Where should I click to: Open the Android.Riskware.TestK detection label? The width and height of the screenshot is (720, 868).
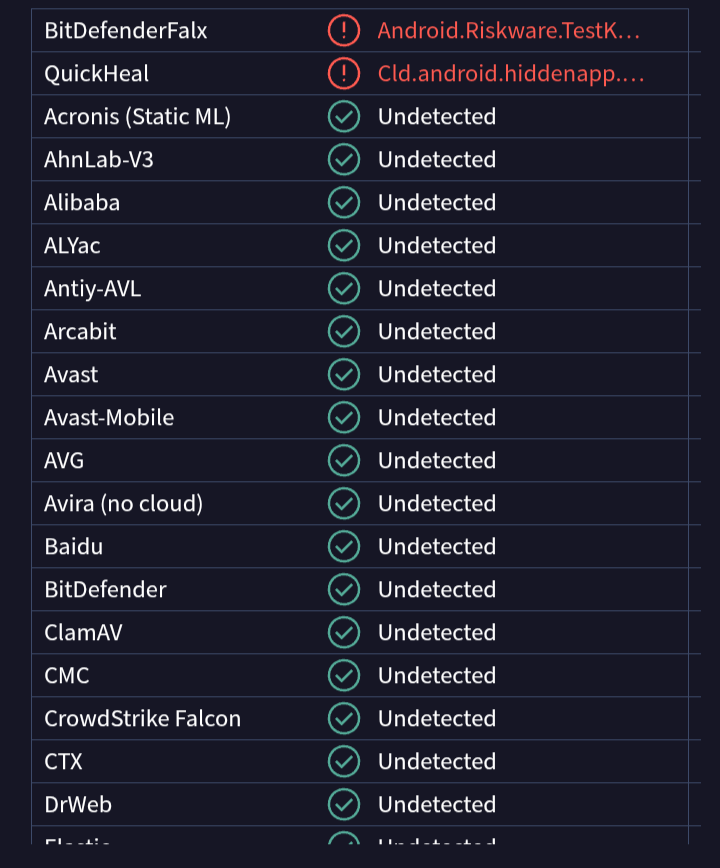tap(508, 30)
